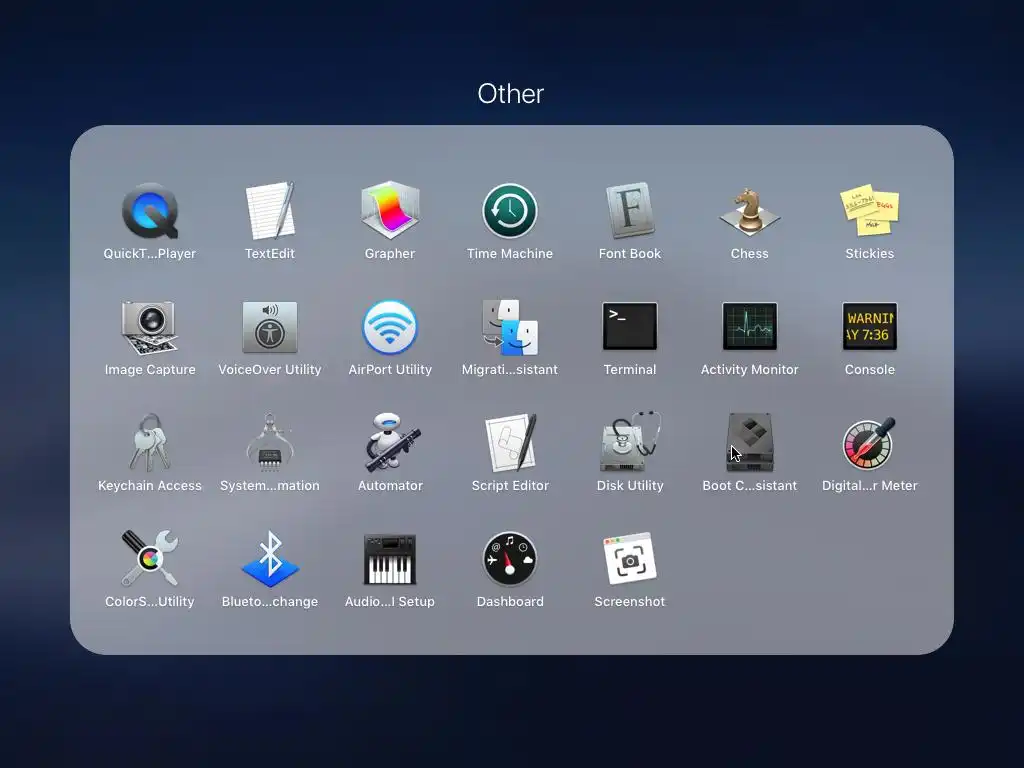Click the "Activity Monitor" label text
1024x768 pixels.
coord(750,370)
